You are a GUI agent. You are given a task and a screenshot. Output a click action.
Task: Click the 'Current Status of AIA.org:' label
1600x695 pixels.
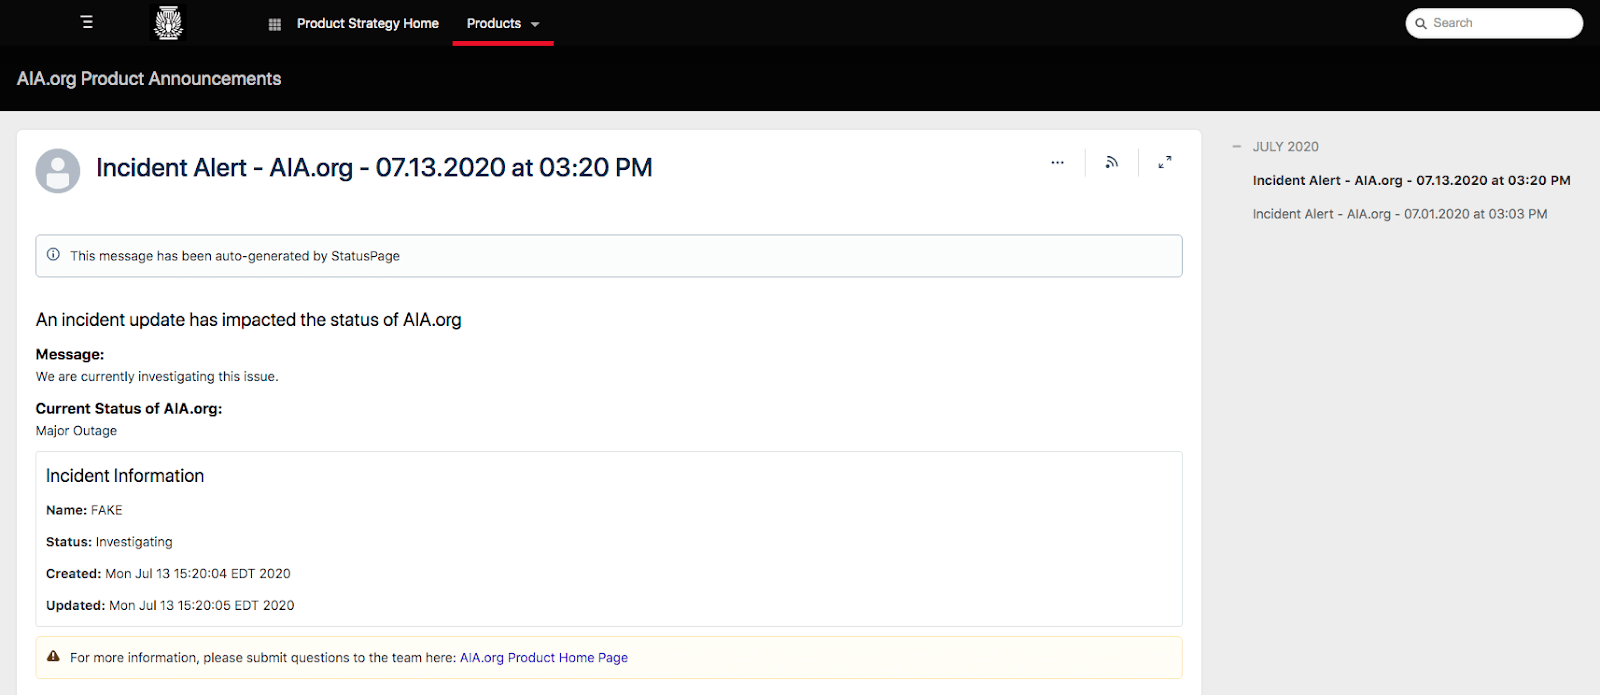pyautogui.click(x=129, y=409)
